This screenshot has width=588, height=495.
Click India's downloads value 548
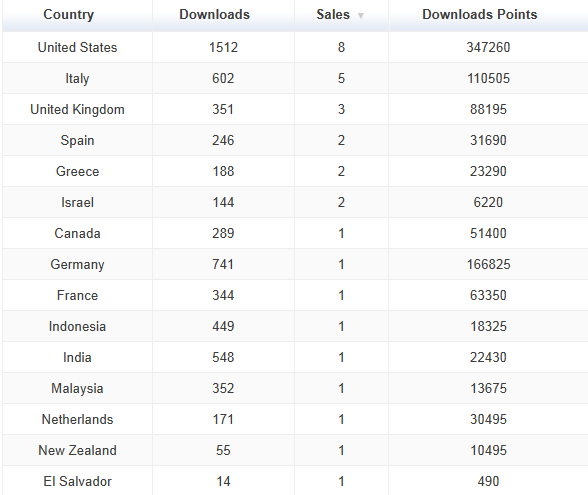pos(223,357)
